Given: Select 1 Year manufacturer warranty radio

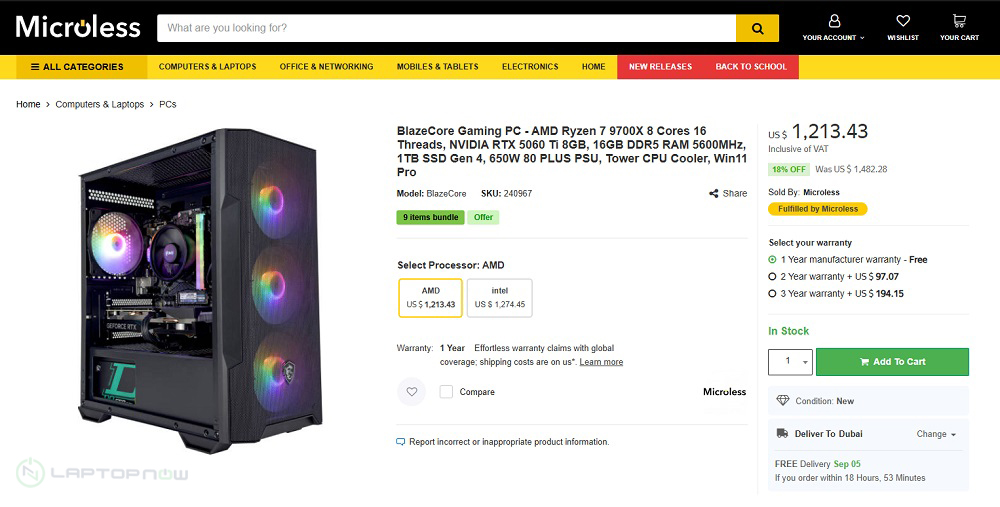Looking at the screenshot, I should (773, 260).
